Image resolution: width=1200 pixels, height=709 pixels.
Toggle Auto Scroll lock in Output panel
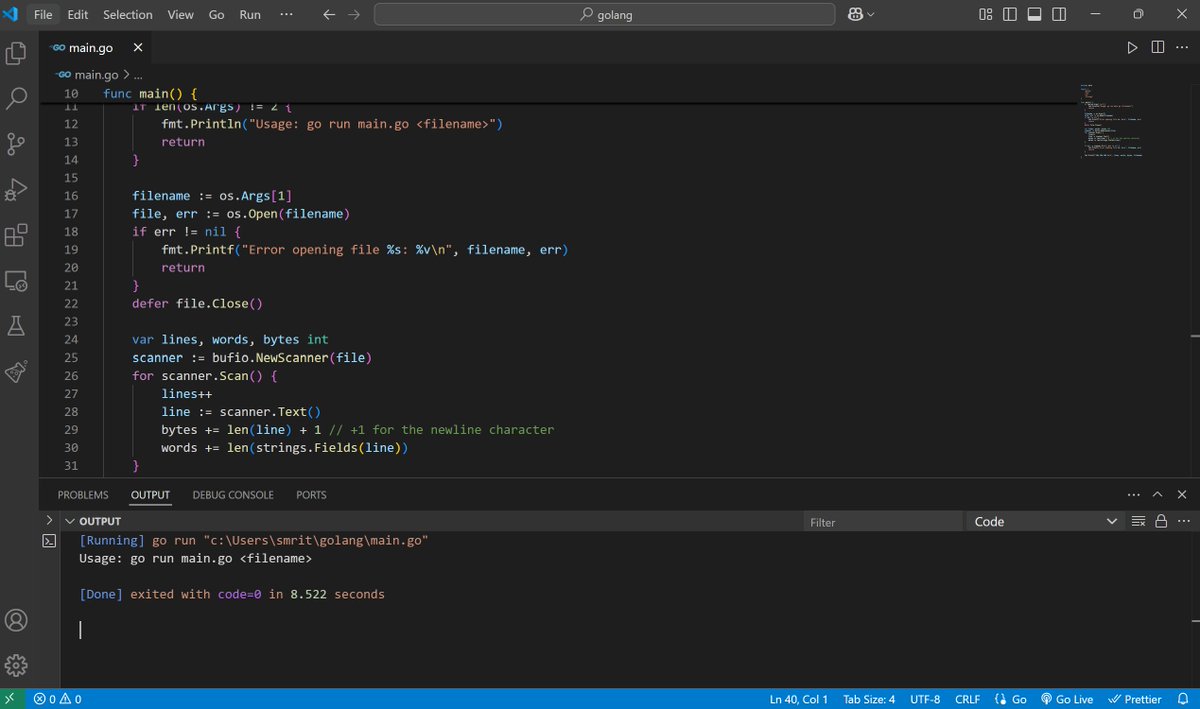(1160, 520)
